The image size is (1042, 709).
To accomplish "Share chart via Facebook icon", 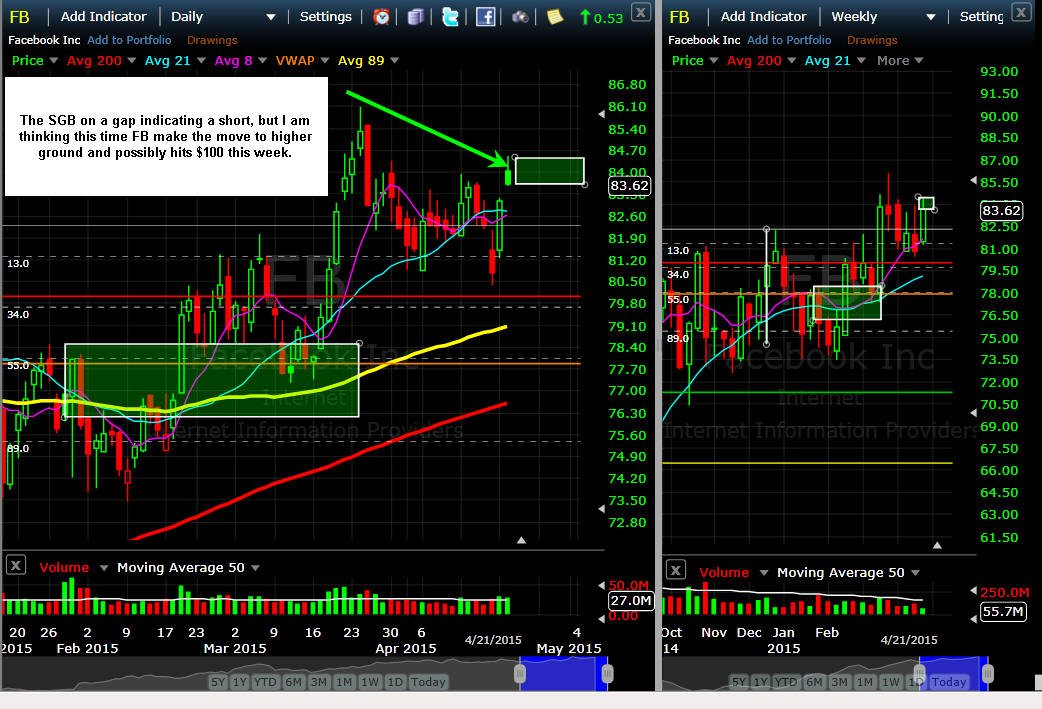I will (486, 17).
